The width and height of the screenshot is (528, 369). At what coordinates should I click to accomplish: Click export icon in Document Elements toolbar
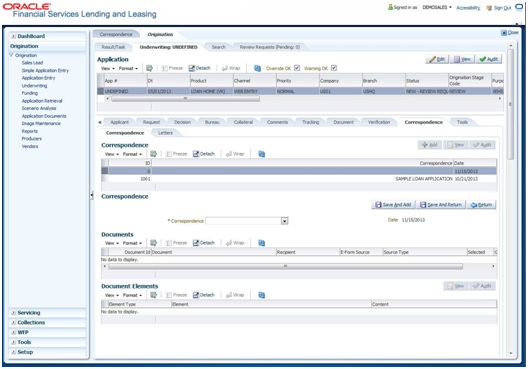click(154, 295)
